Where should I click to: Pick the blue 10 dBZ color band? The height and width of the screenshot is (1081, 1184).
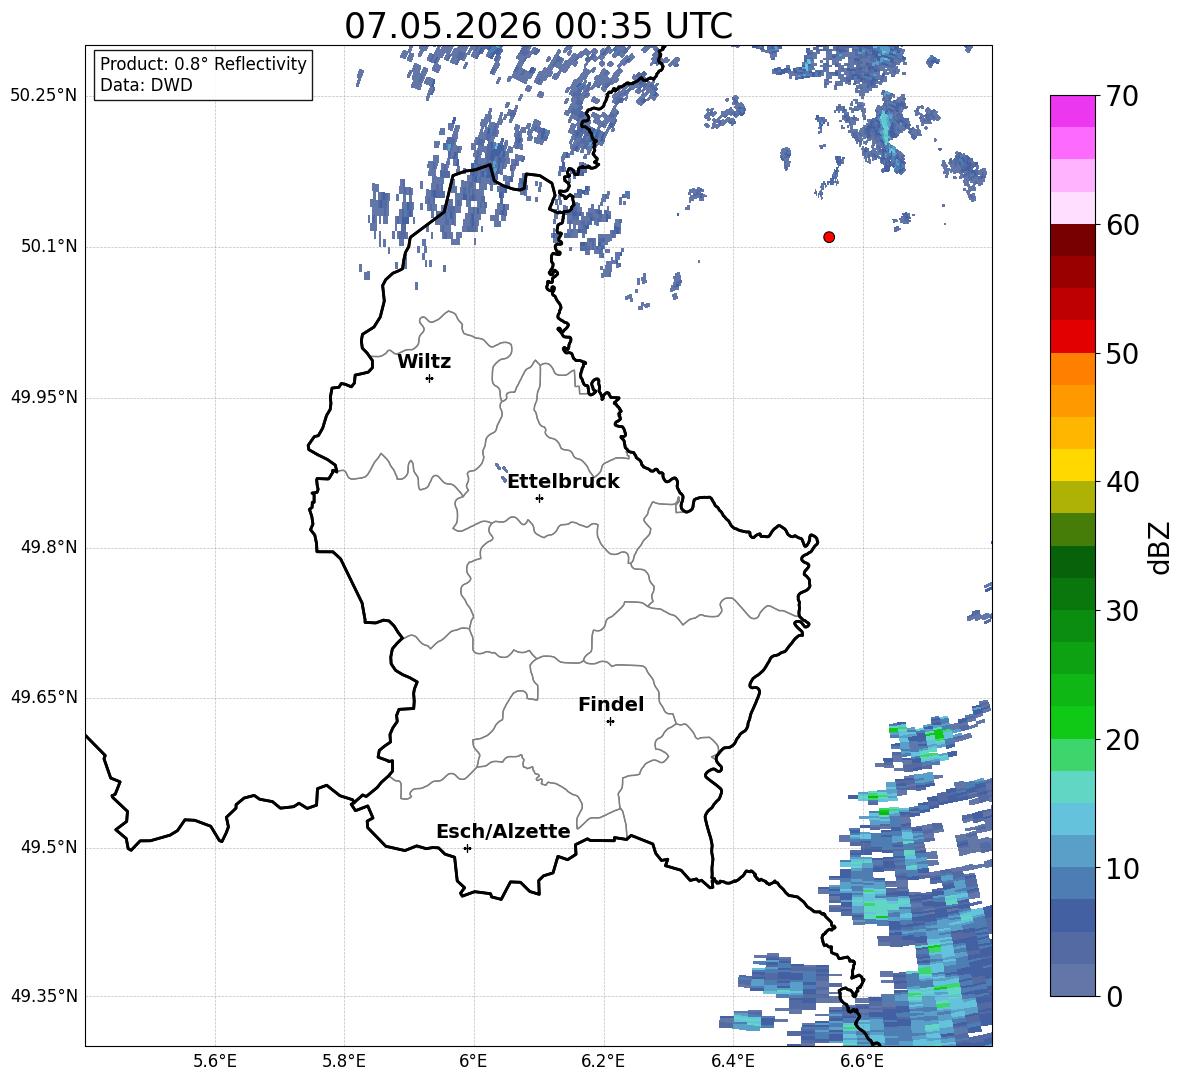pos(1072,851)
